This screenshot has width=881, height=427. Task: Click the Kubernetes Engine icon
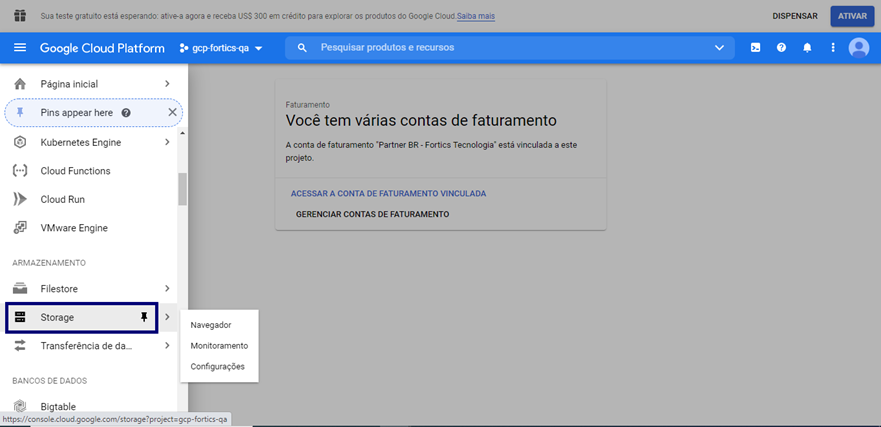(x=20, y=142)
